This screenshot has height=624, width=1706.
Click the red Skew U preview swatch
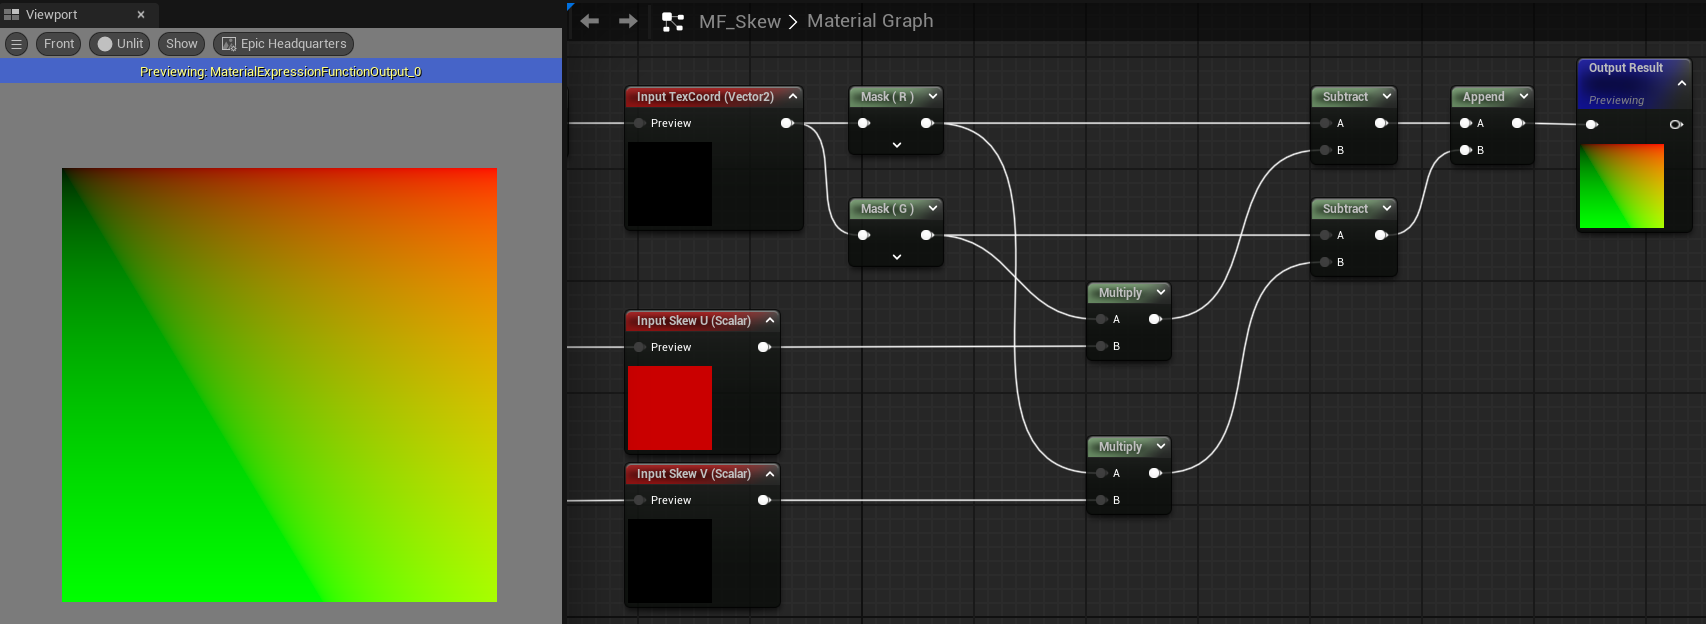(670, 408)
